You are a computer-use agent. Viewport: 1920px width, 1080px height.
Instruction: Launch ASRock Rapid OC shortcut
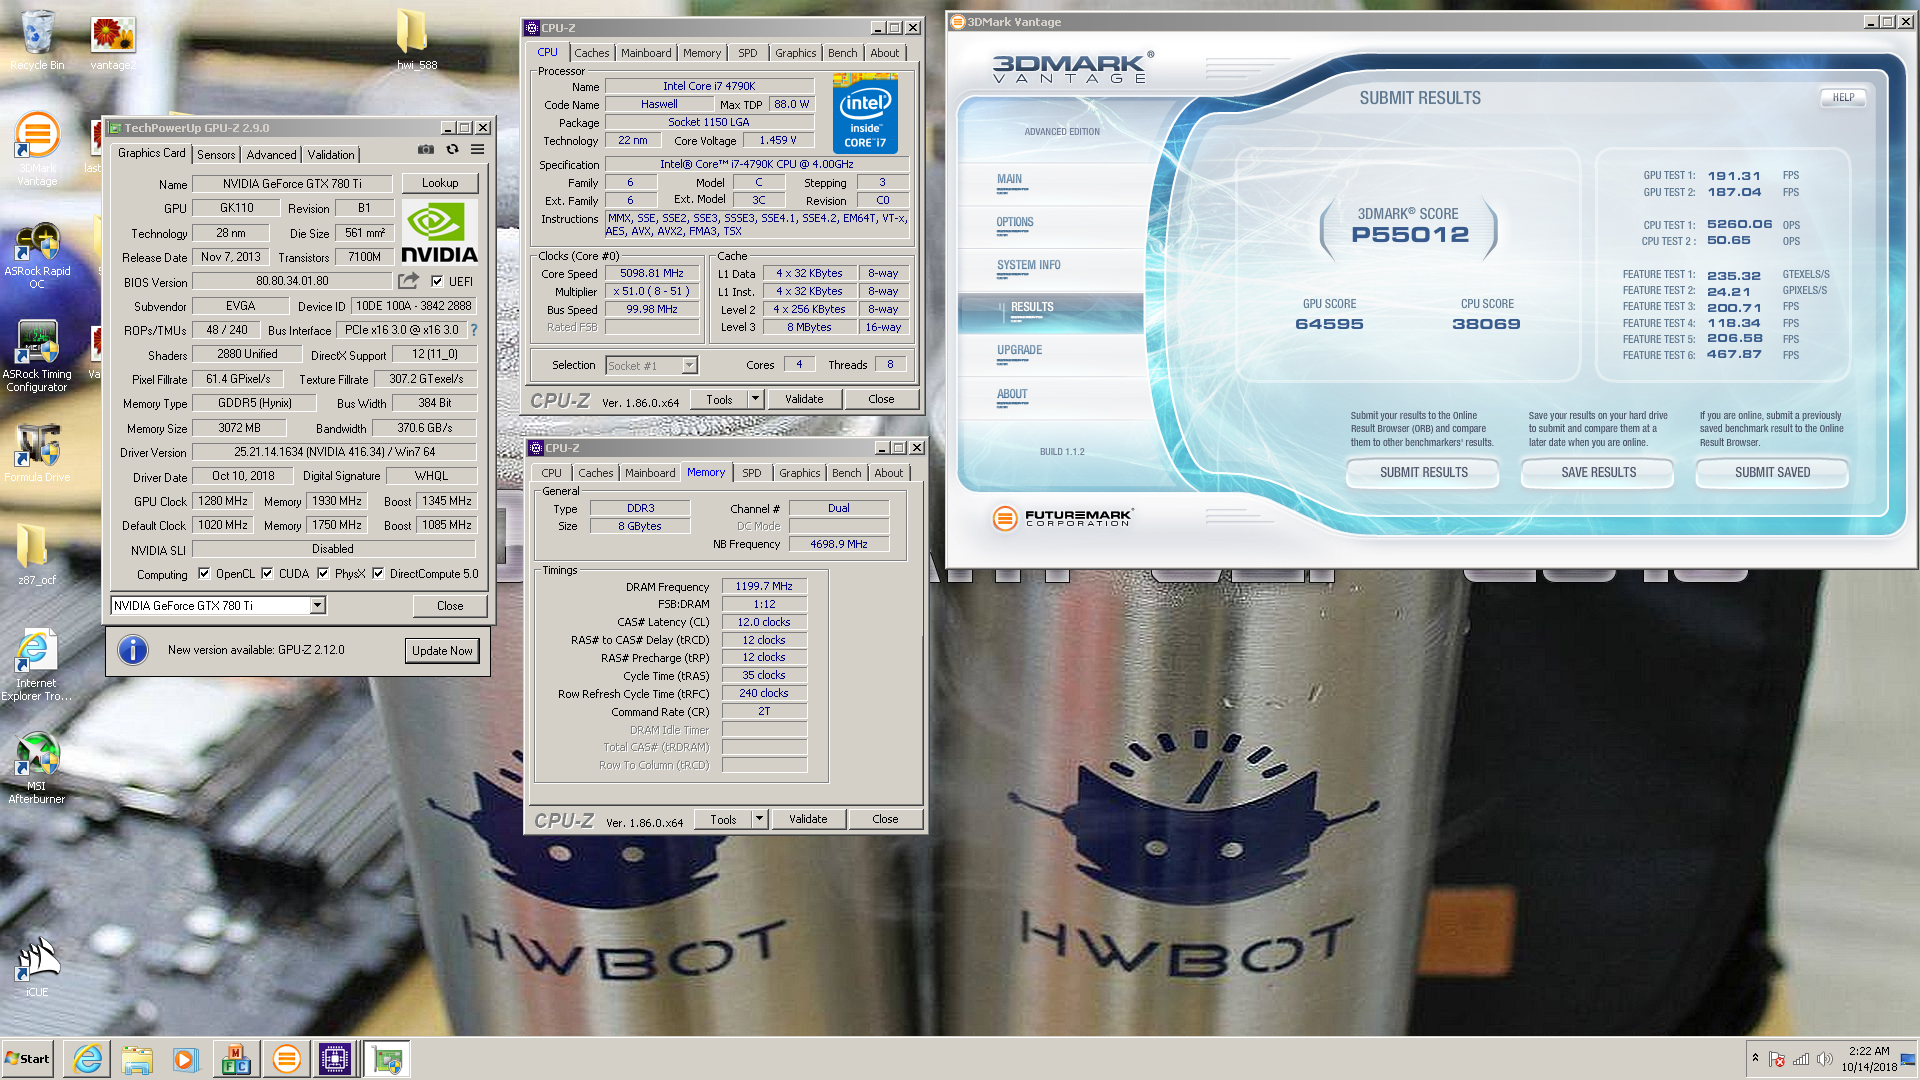click(x=37, y=256)
